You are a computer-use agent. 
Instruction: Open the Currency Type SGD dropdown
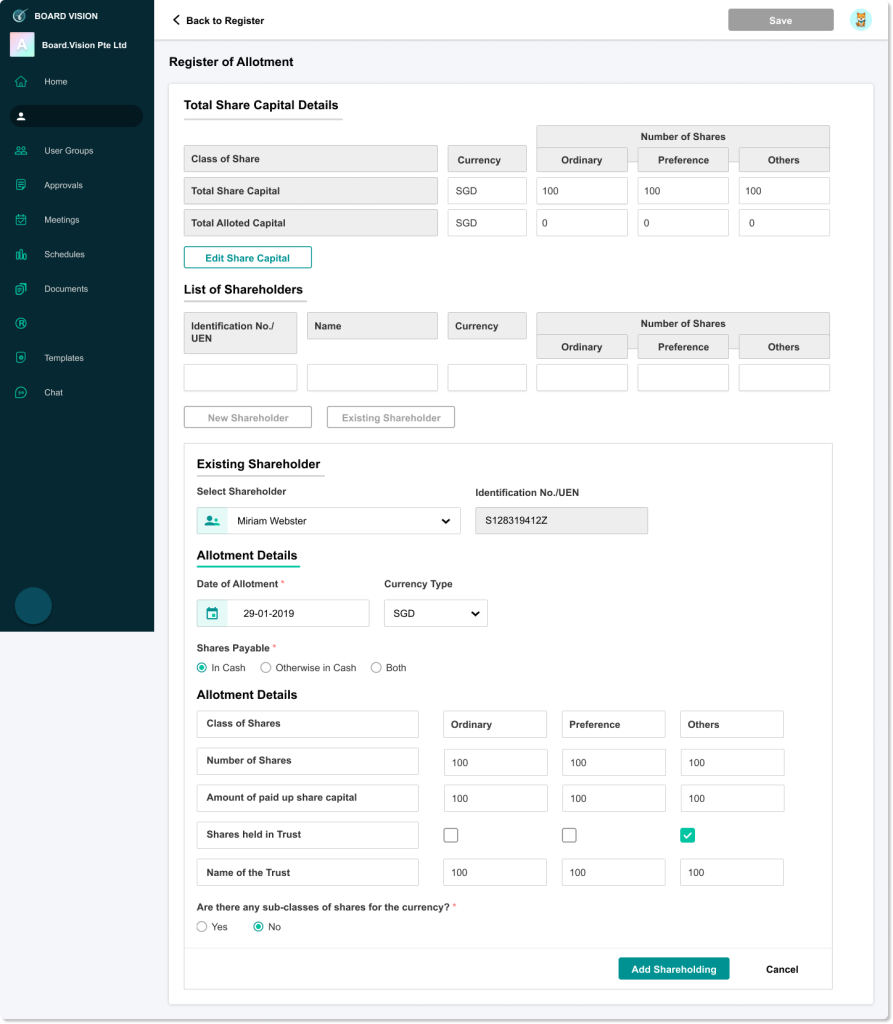pyautogui.click(x=435, y=614)
